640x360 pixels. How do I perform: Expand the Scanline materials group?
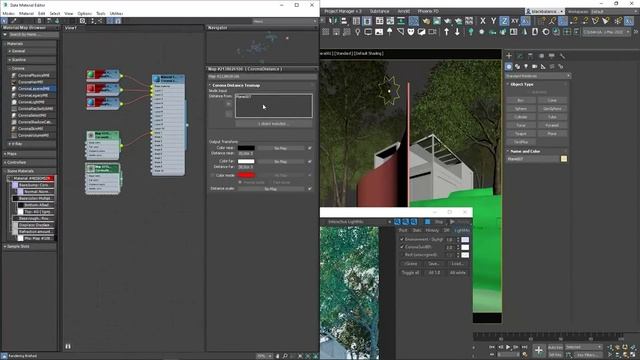tap(10, 60)
